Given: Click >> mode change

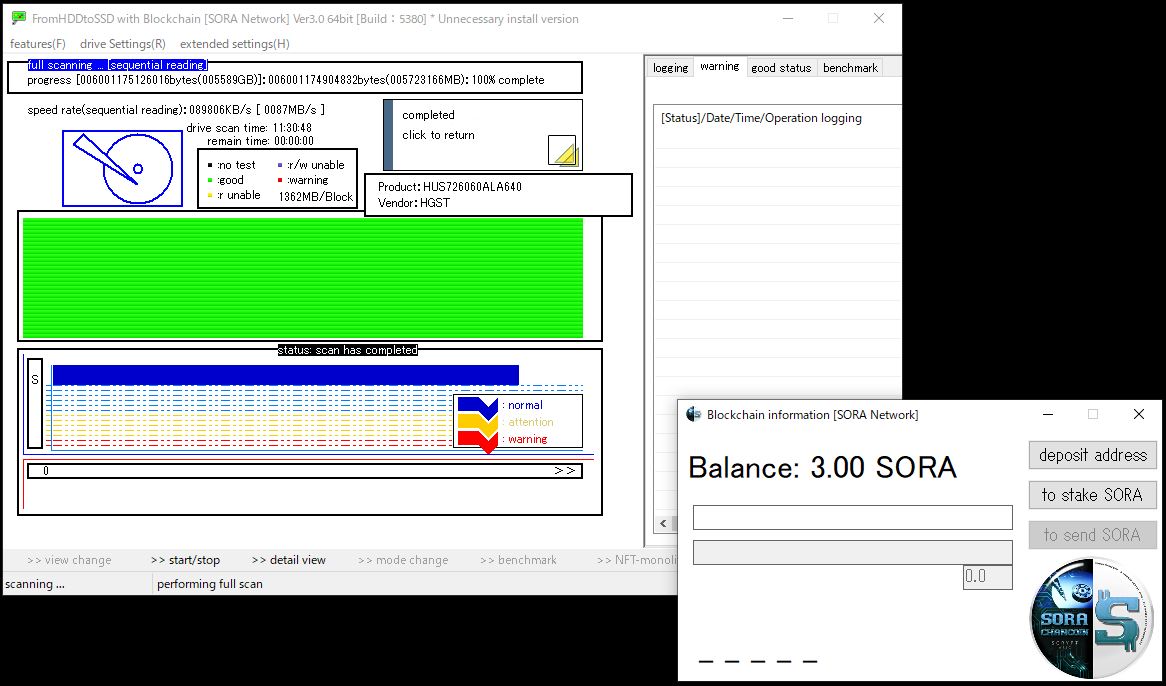Looking at the screenshot, I should [x=402, y=560].
